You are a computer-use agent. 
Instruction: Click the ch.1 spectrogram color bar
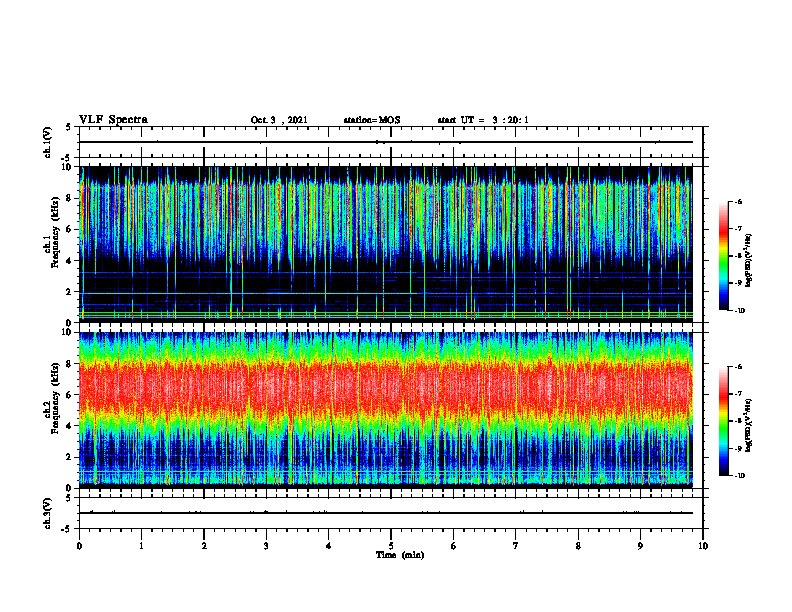point(723,256)
